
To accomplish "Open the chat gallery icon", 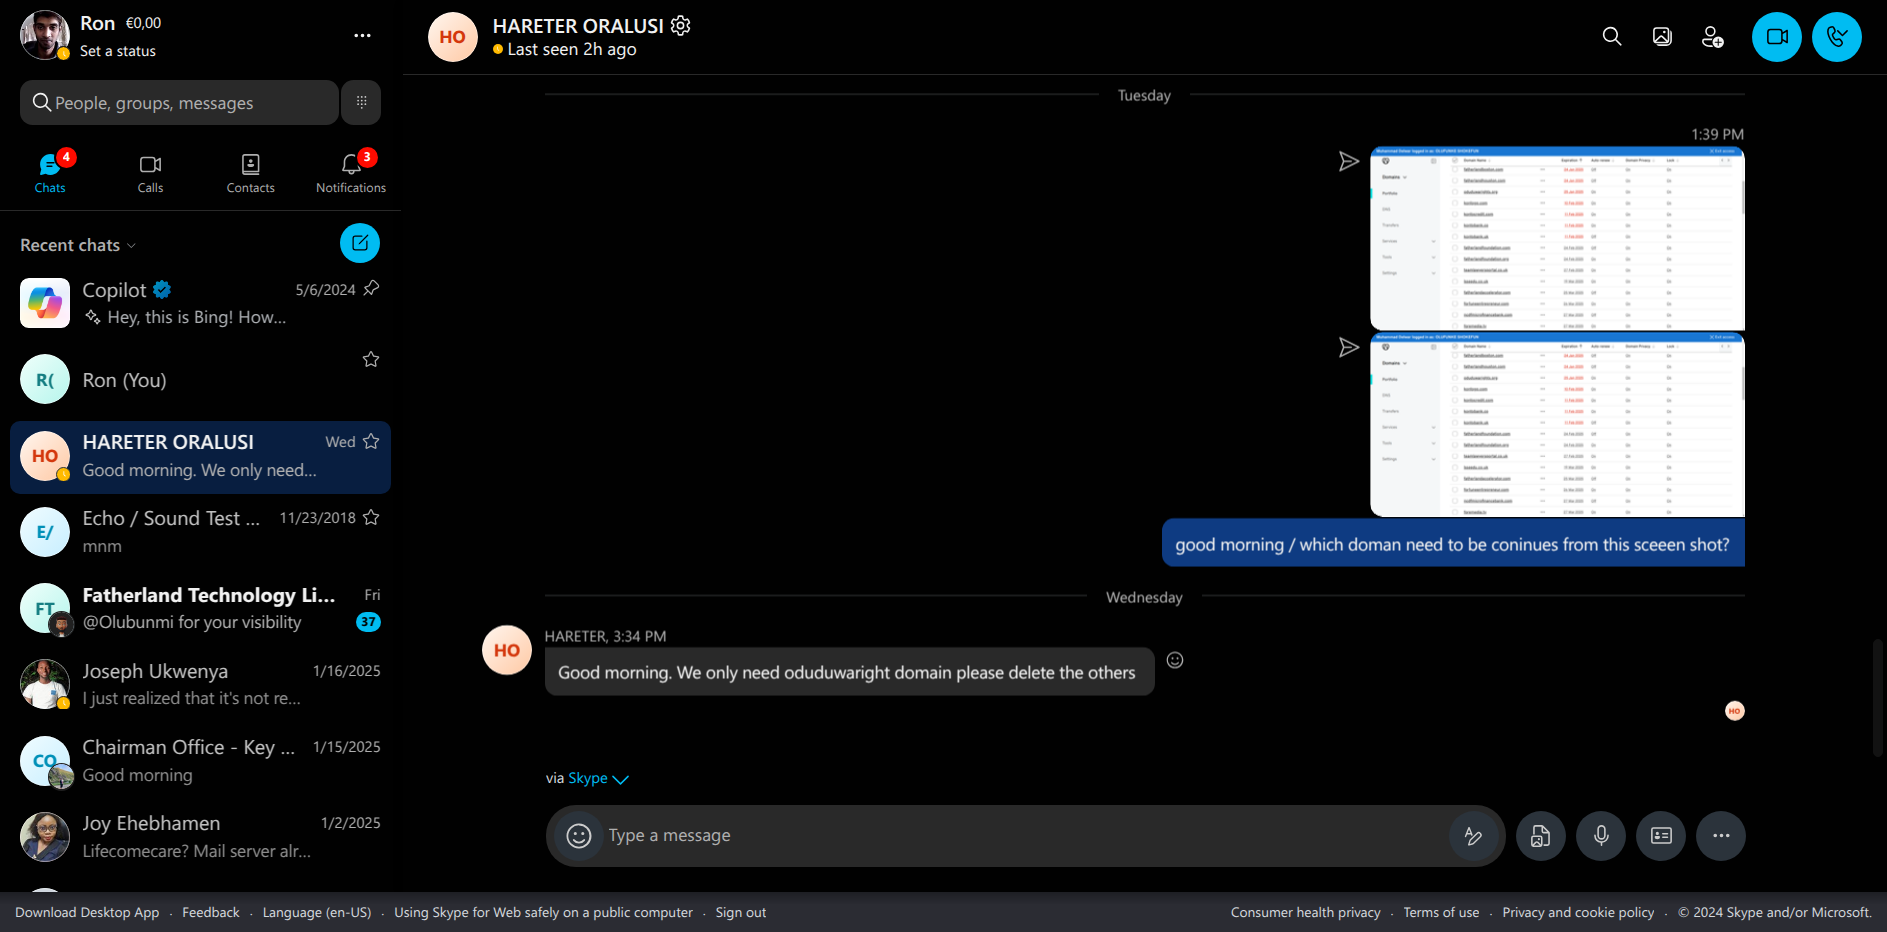I will [x=1662, y=37].
